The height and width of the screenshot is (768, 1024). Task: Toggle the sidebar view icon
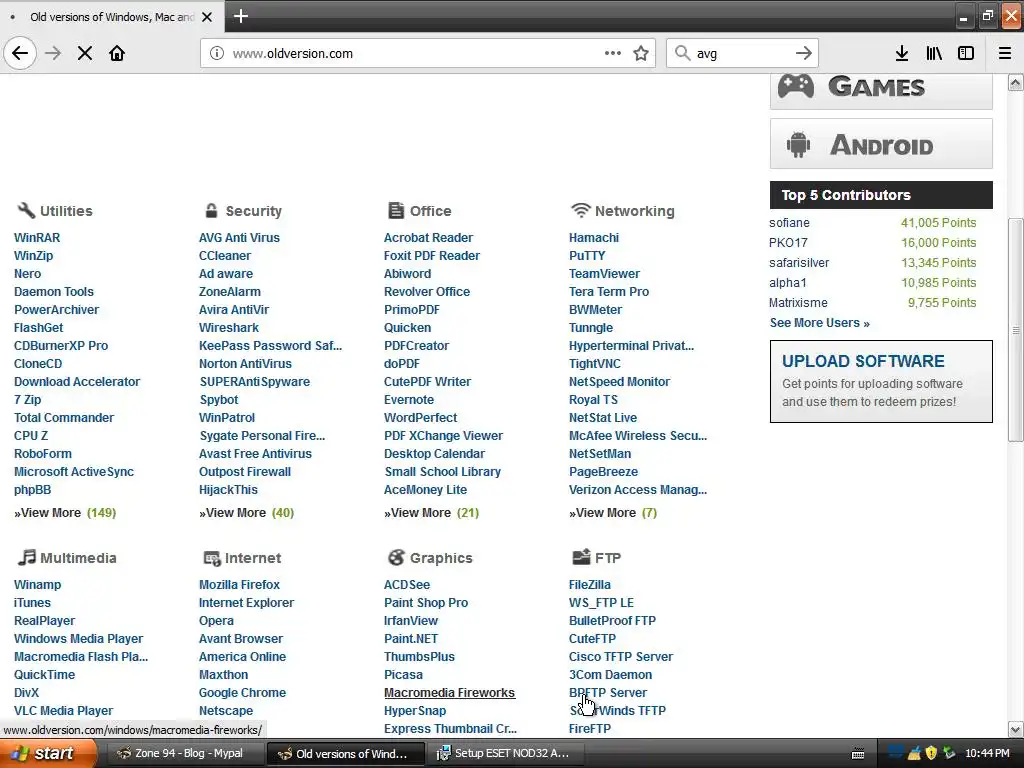(x=966, y=53)
